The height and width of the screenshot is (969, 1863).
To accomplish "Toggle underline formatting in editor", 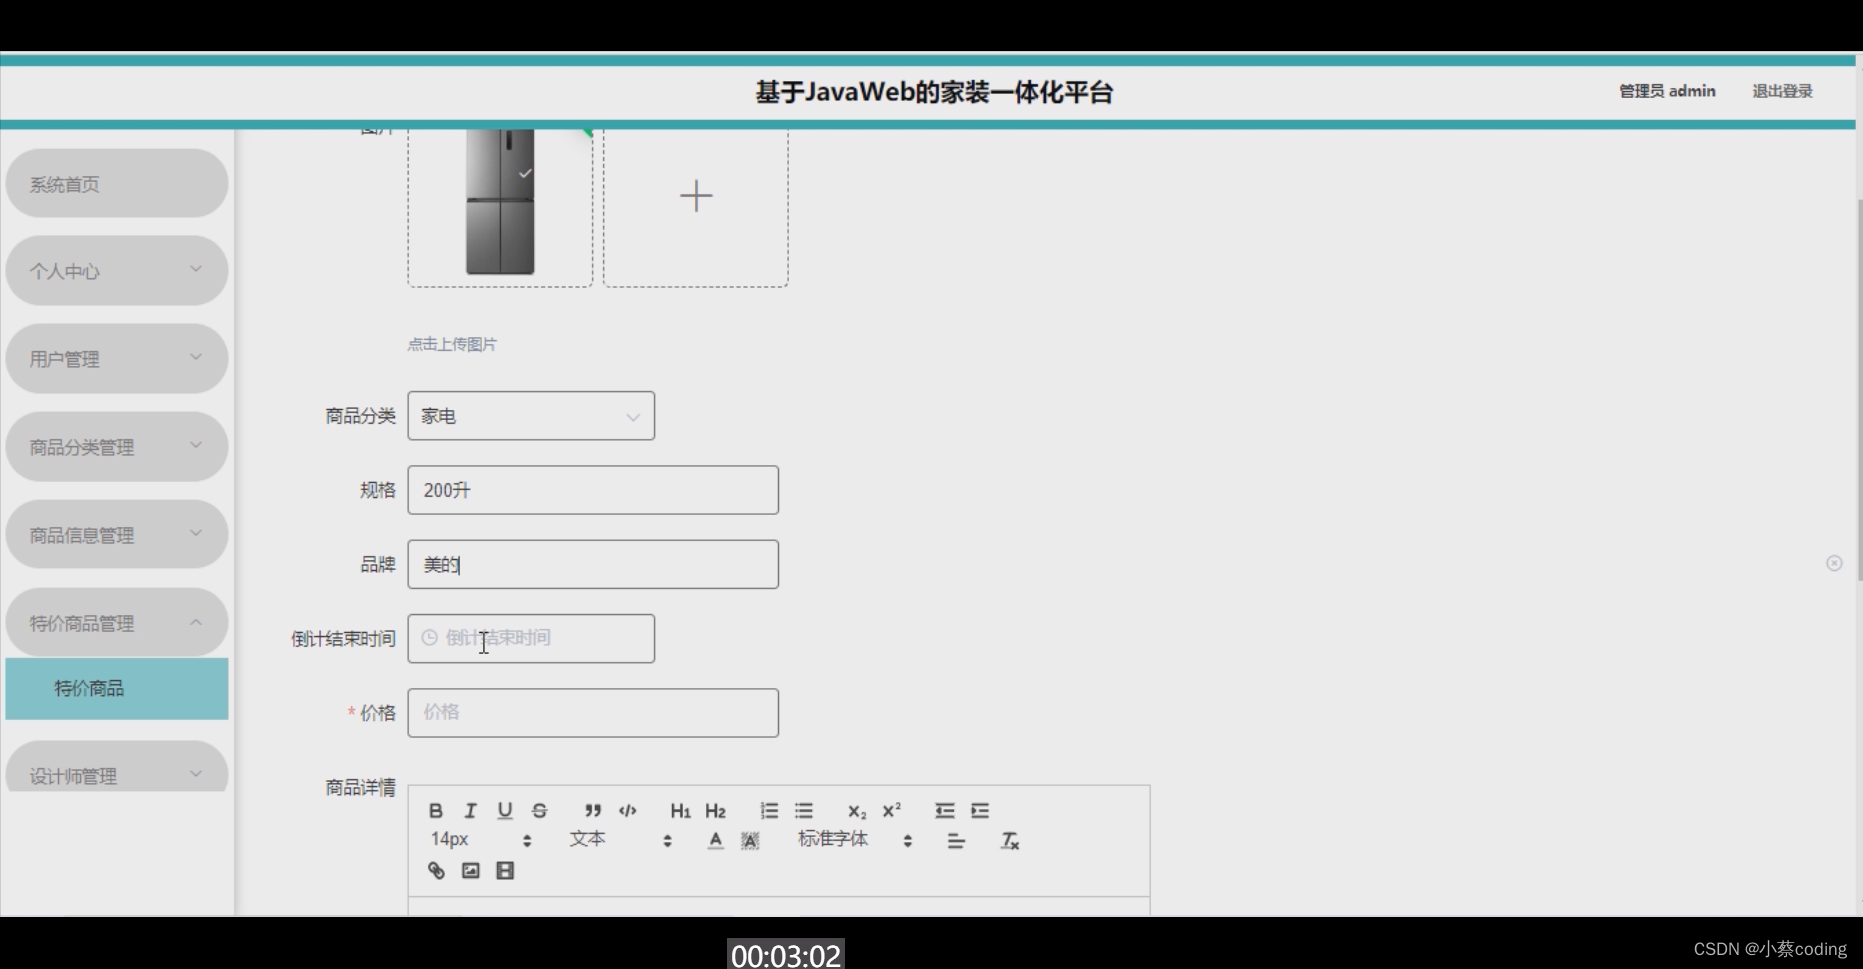I will click(x=505, y=811).
